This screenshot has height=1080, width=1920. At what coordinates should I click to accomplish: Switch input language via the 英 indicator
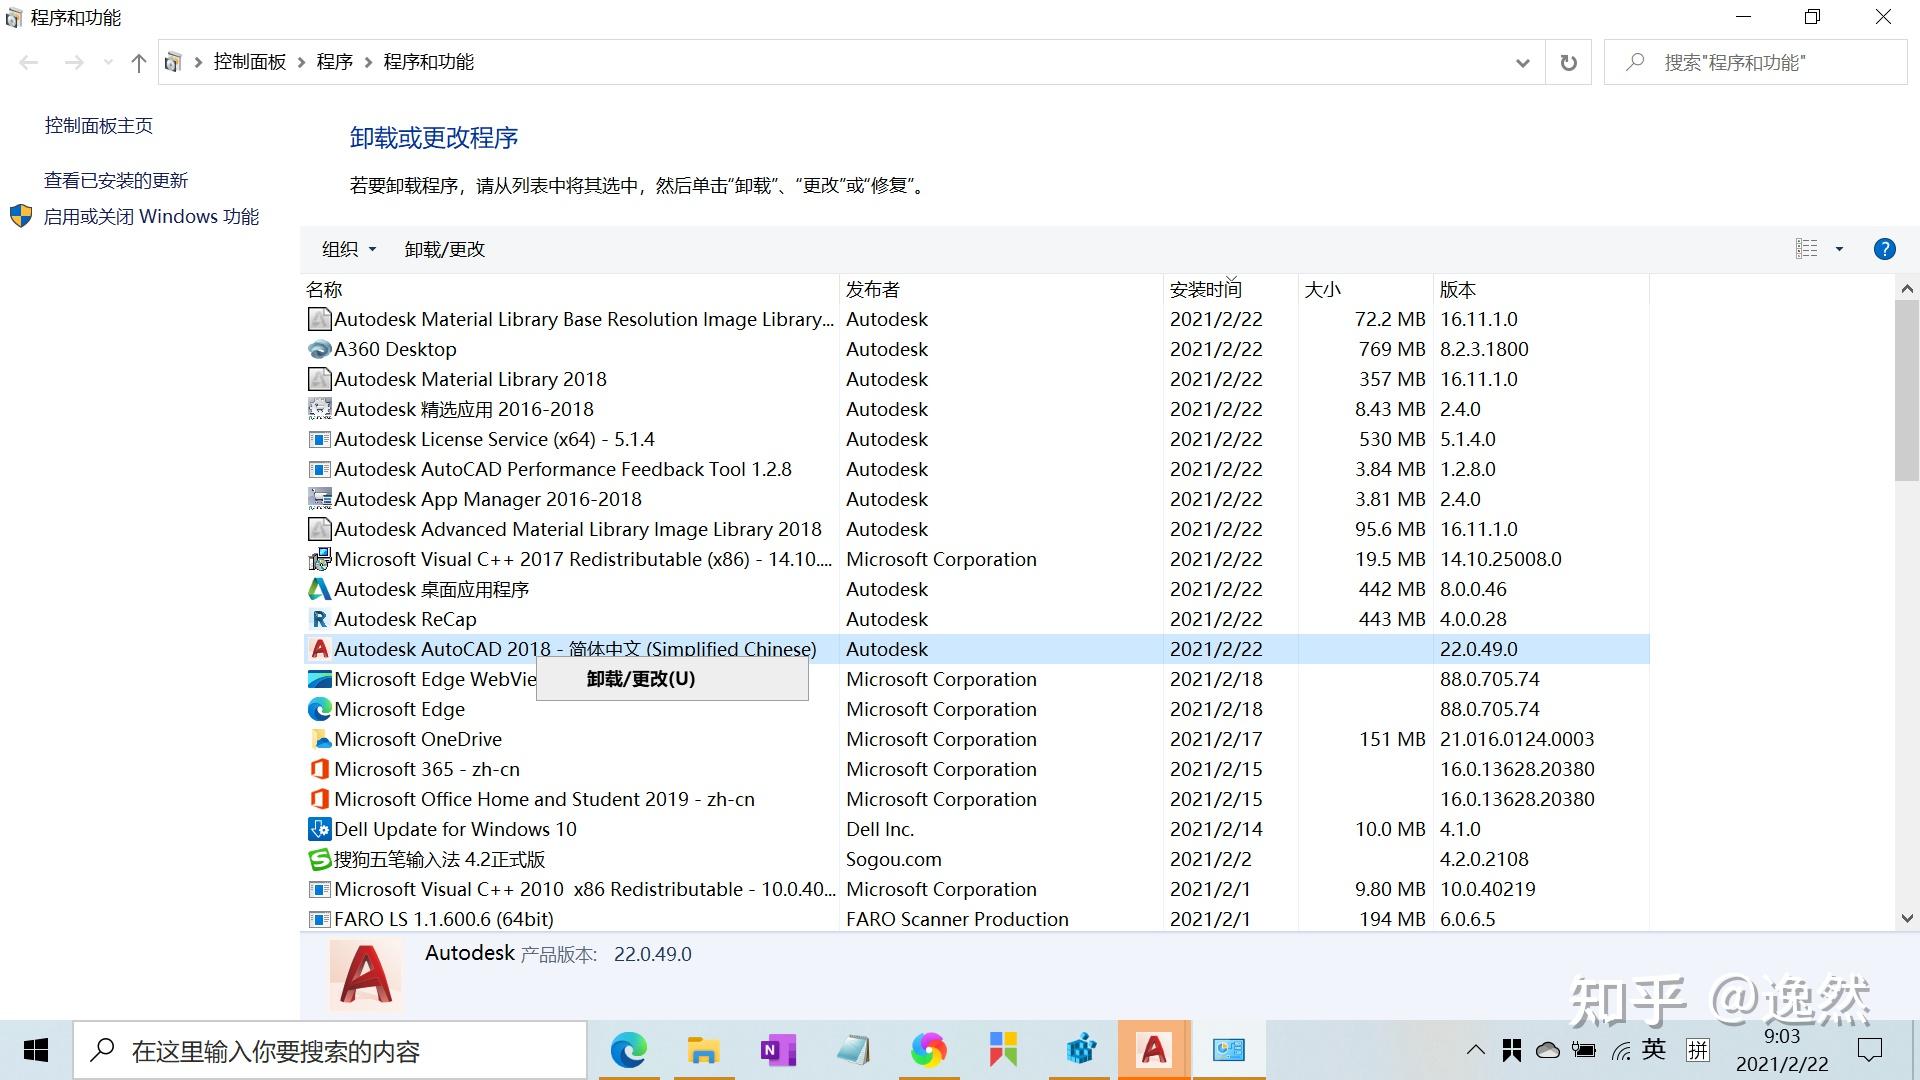[1654, 1050]
